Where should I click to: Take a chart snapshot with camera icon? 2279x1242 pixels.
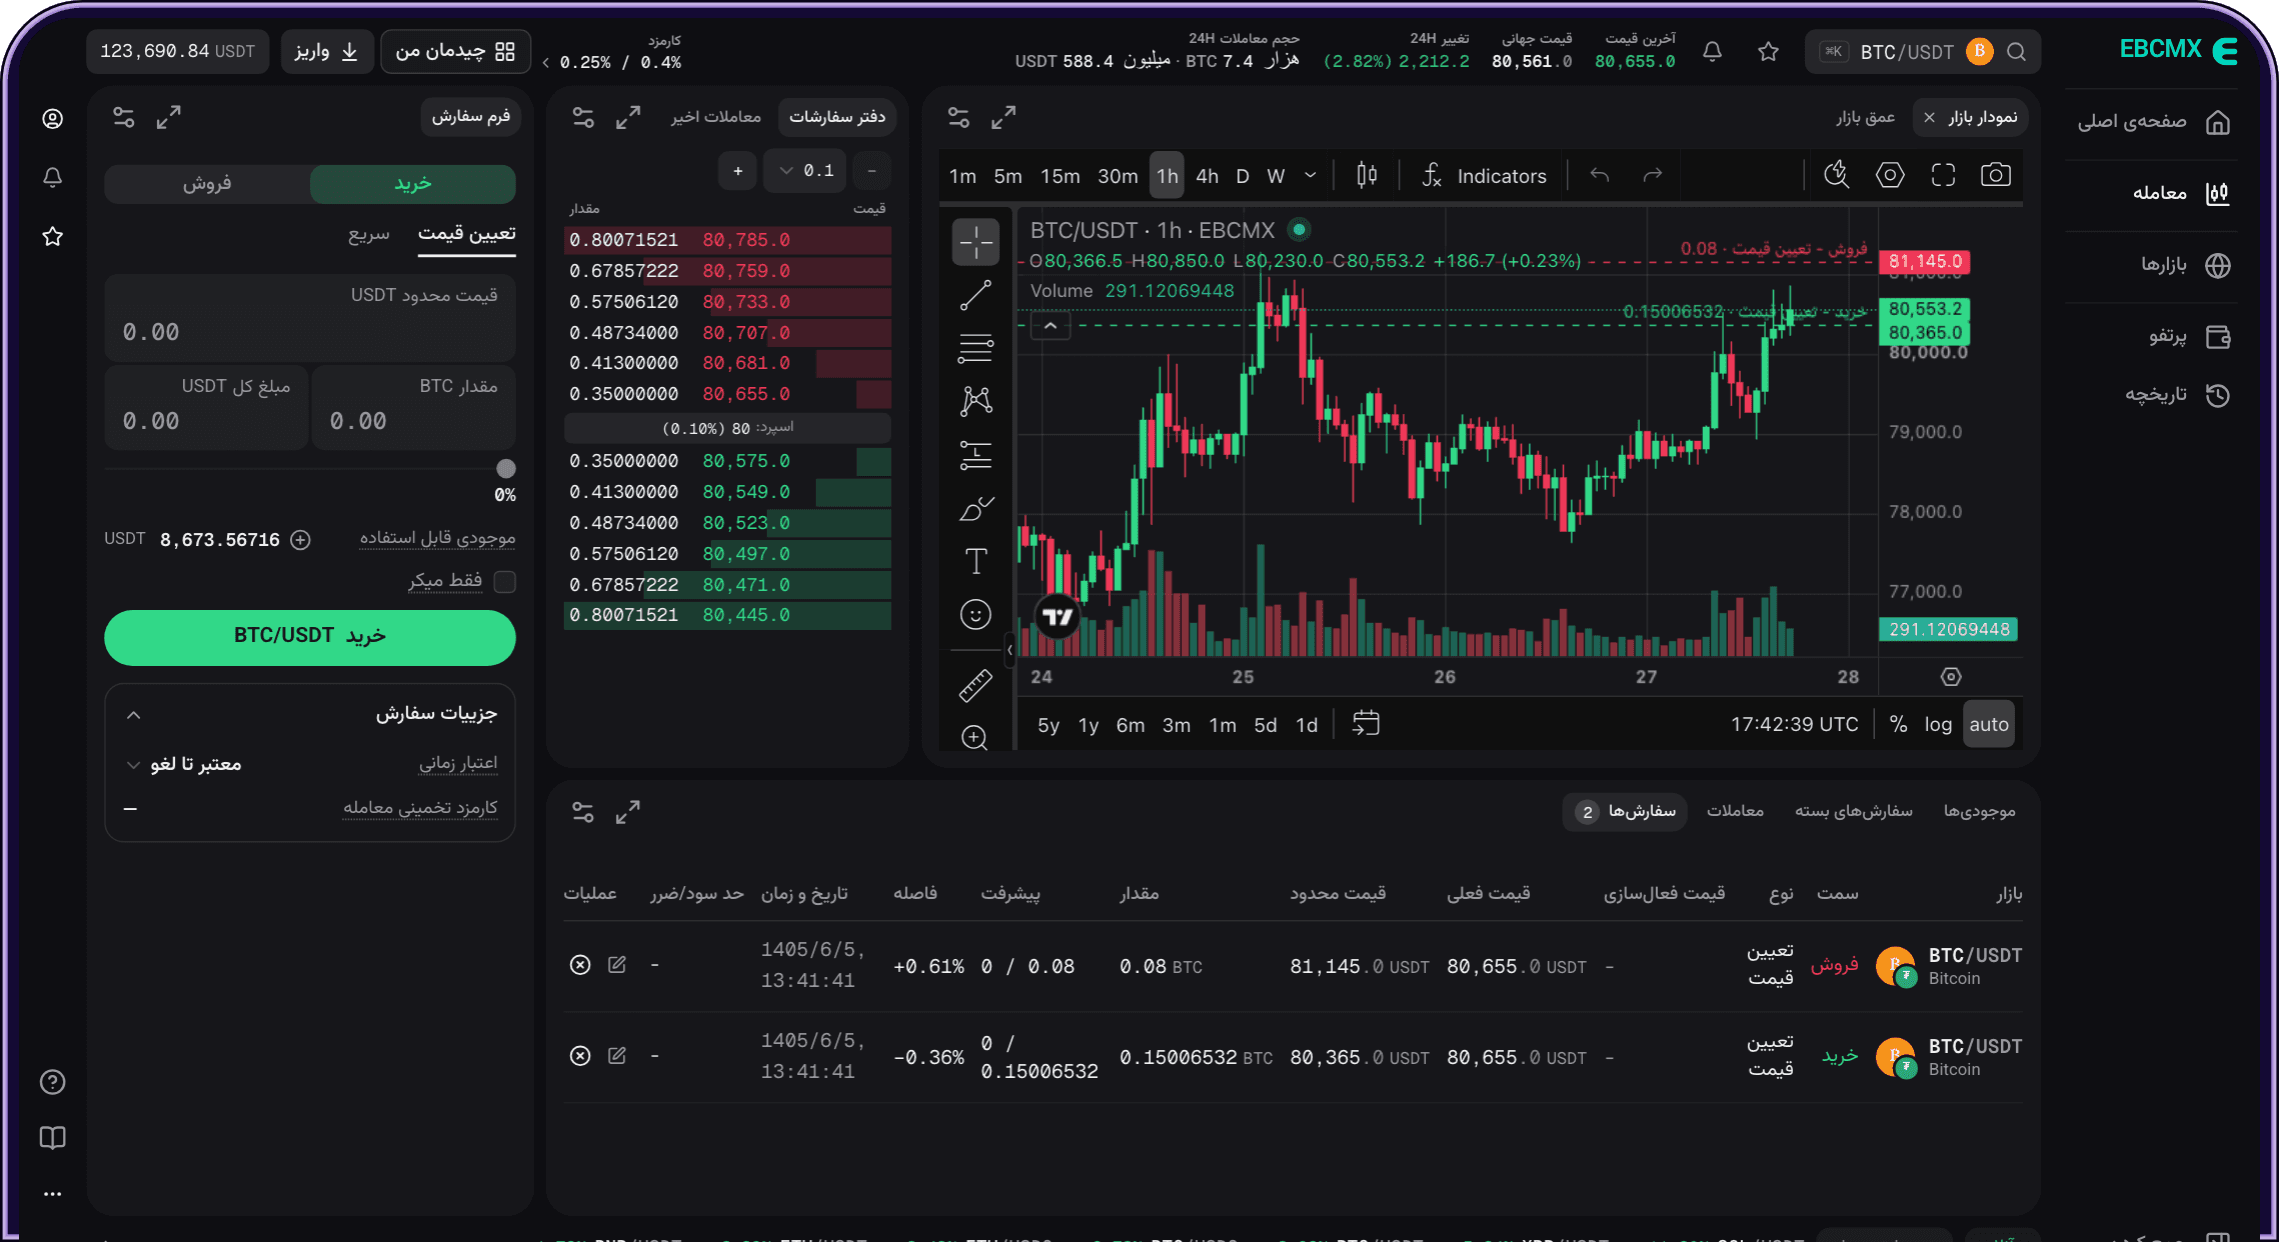[x=1995, y=175]
